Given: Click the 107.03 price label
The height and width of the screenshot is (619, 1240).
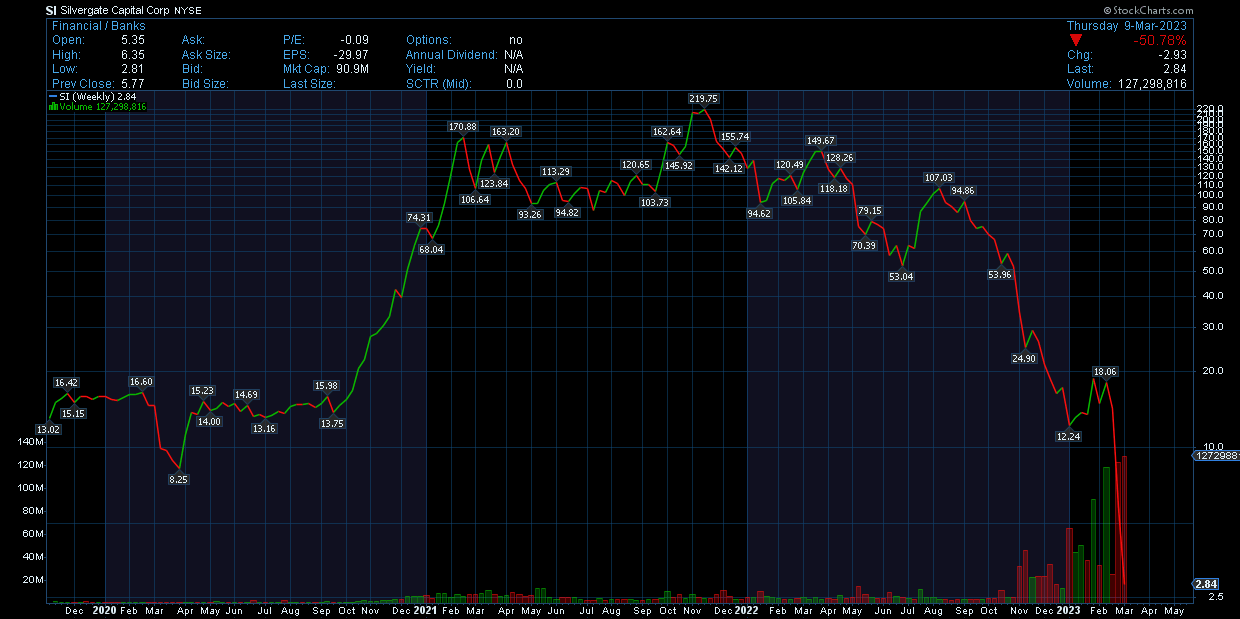Looking at the screenshot, I should [x=939, y=177].
